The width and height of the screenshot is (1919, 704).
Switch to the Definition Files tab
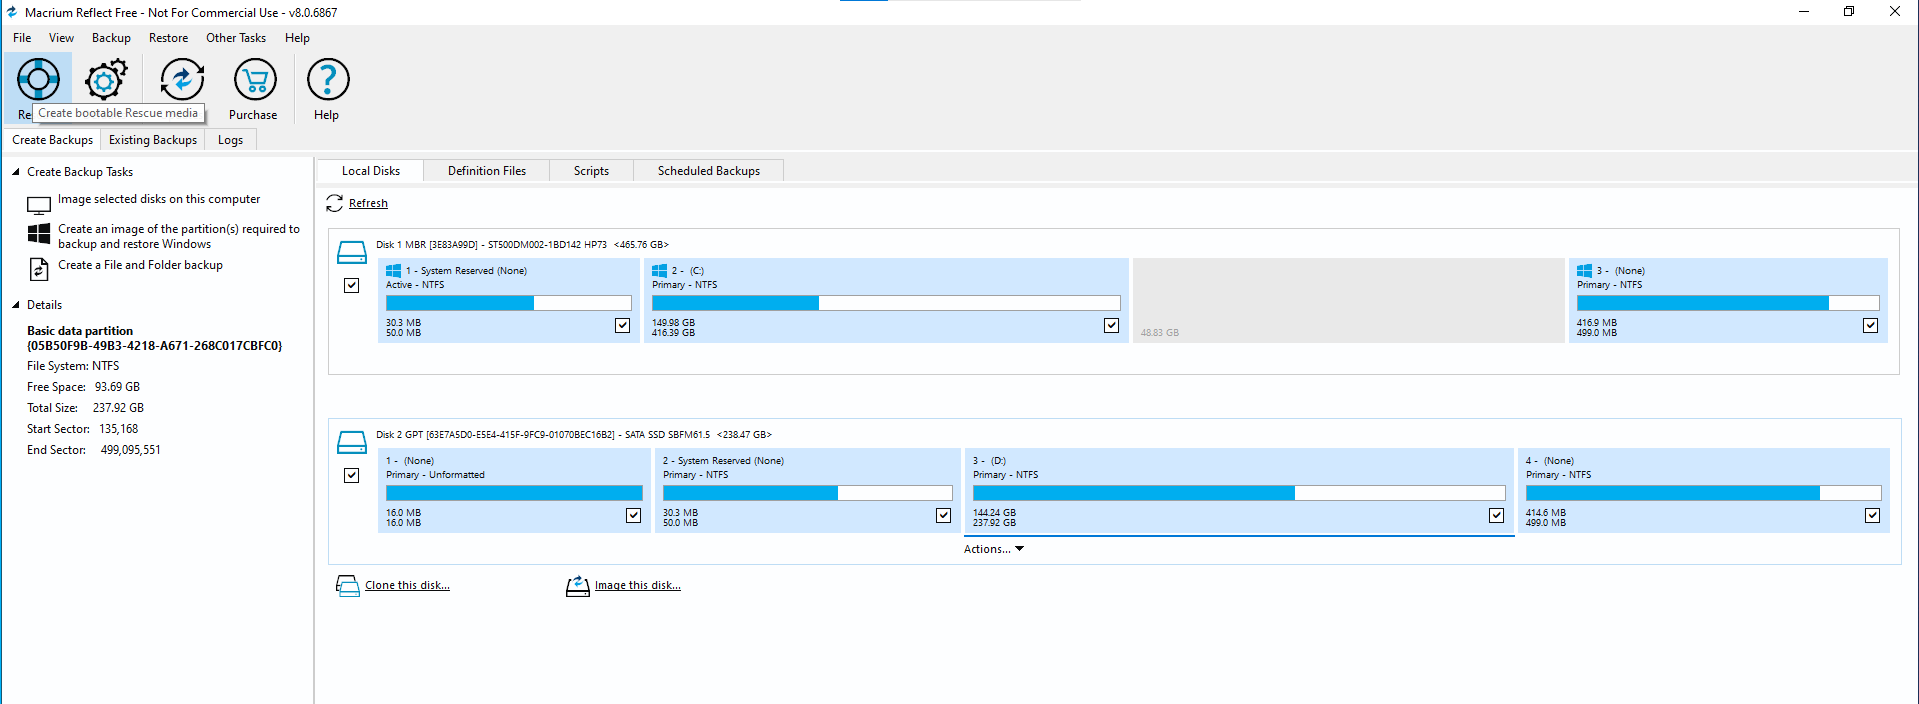tap(487, 171)
